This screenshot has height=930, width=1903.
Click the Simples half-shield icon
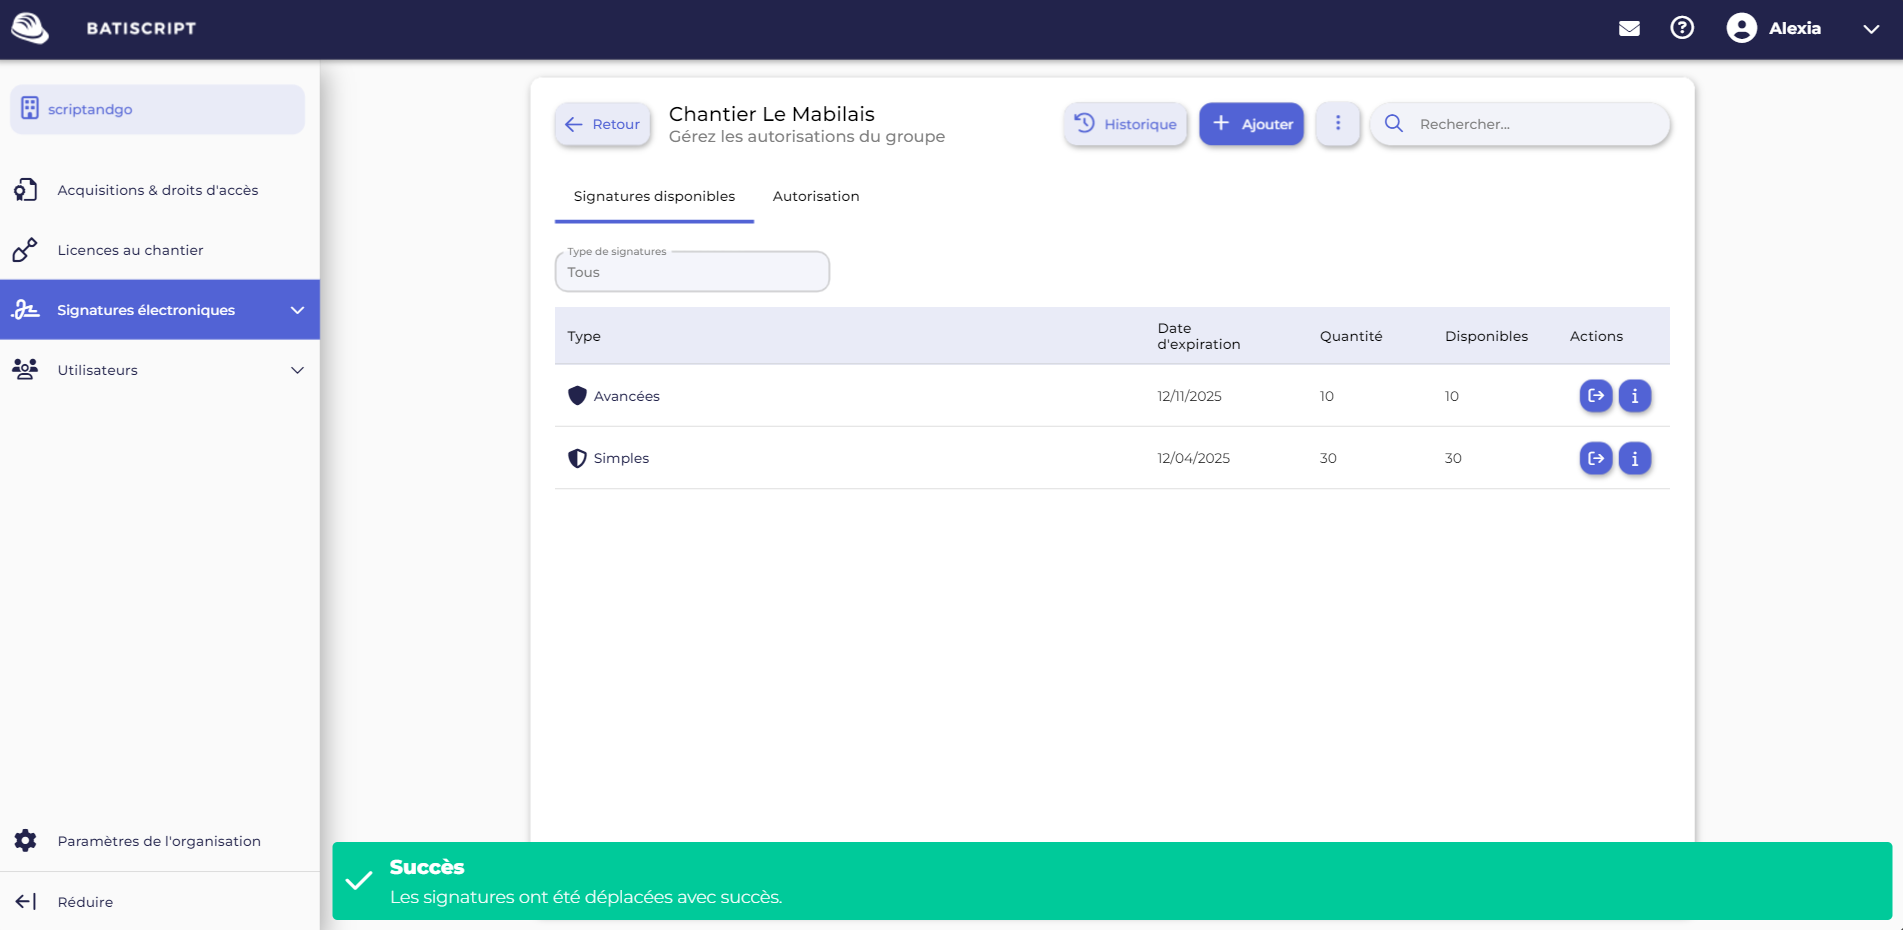point(577,458)
